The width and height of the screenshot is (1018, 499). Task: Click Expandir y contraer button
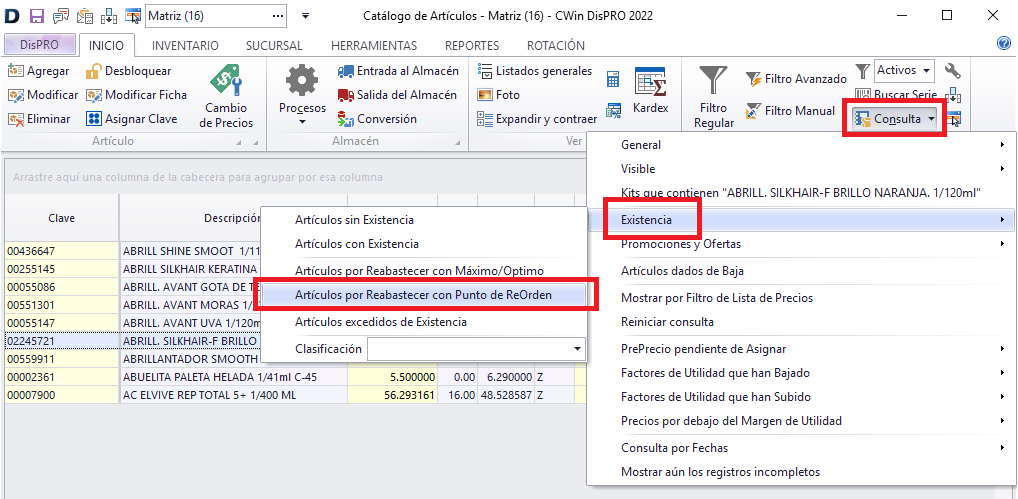[537, 119]
